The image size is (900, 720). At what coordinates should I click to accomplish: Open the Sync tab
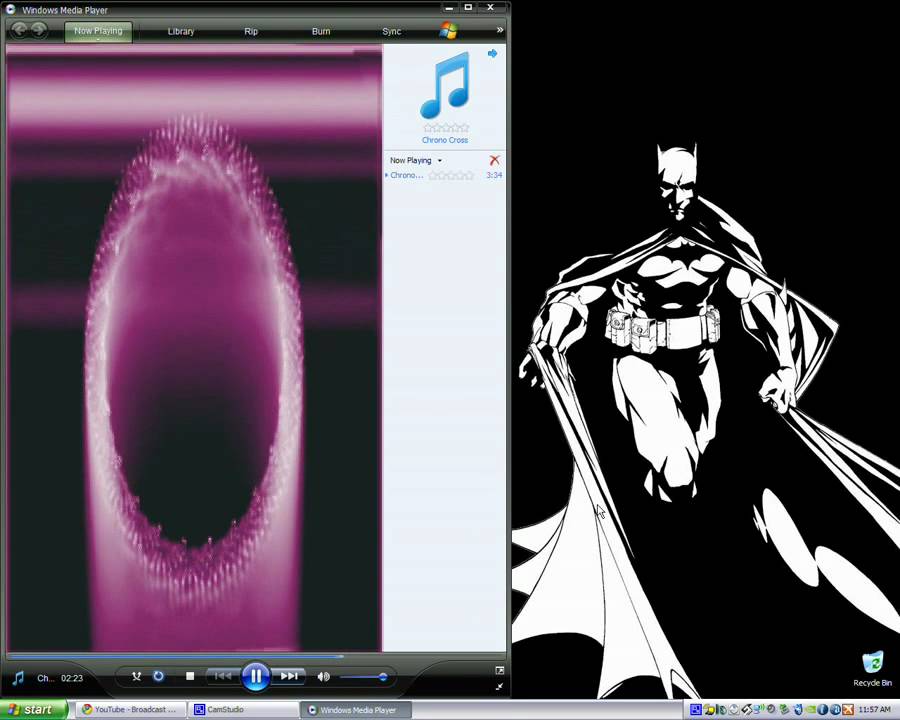pyautogui.click(x=391, y=31)
